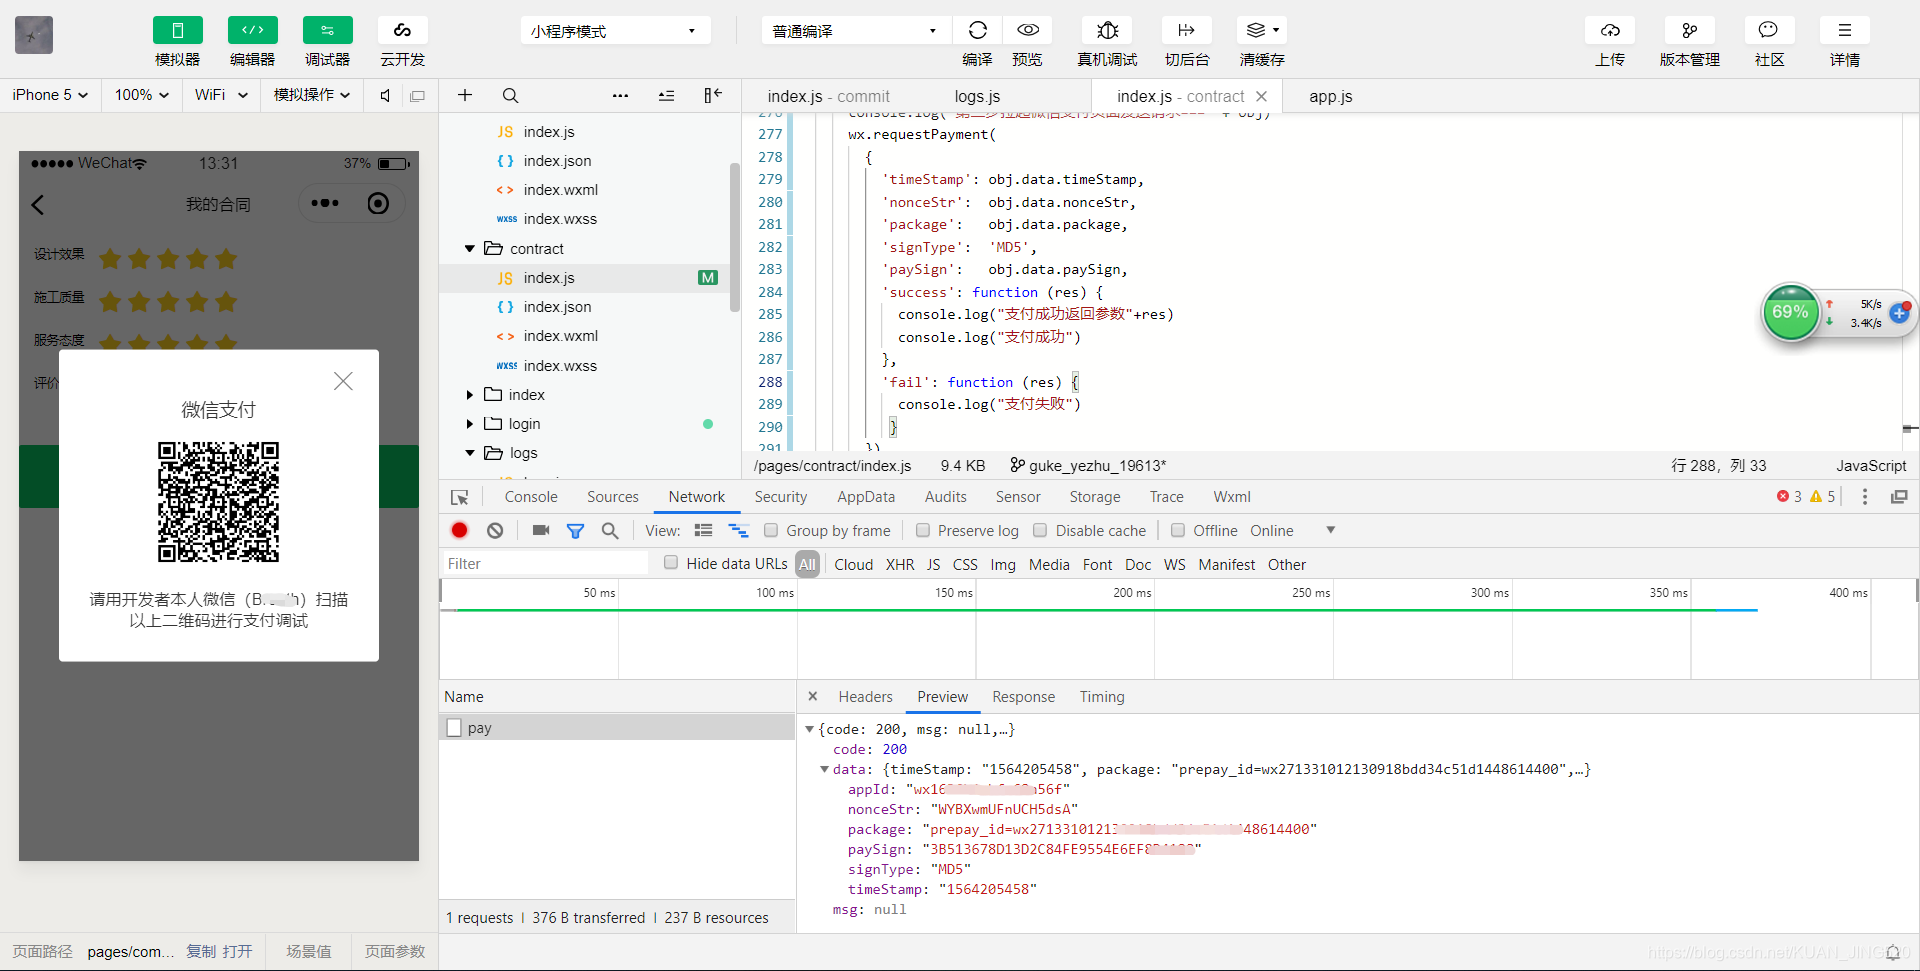Open the community (社区) icon
Viewport: 1920px width, 971px height.
point(1768,30)
